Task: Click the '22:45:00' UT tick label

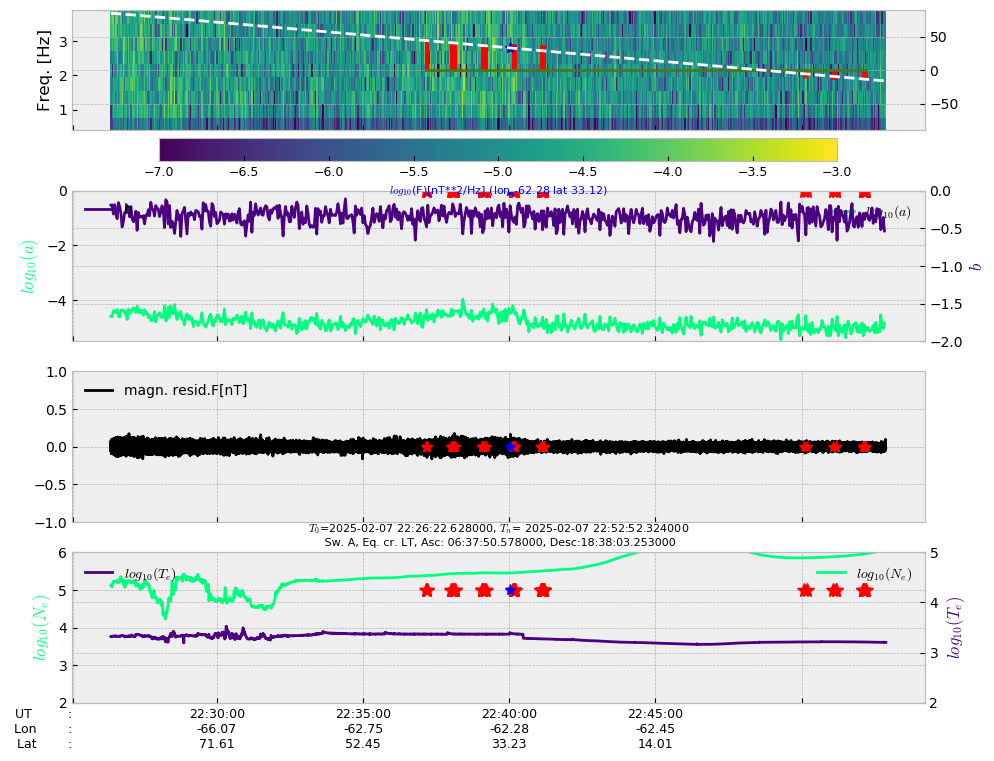Action: [655, 713]
